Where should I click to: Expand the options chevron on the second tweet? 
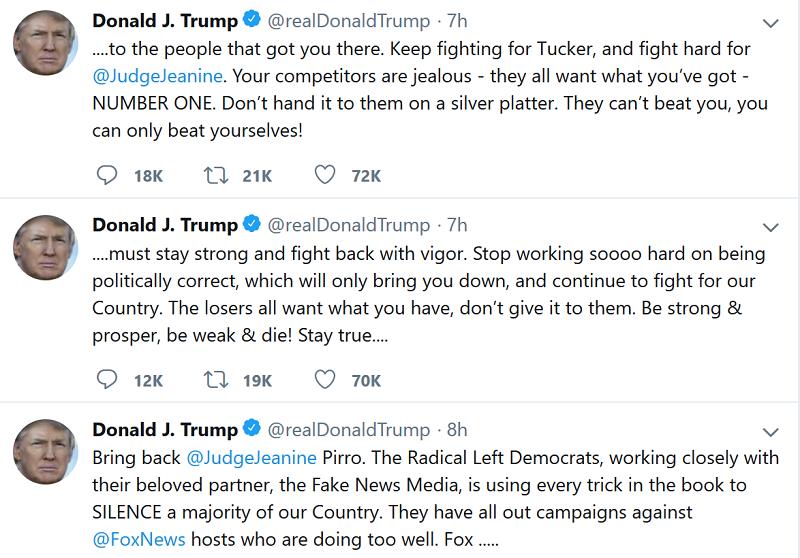[x=771, y=226]
